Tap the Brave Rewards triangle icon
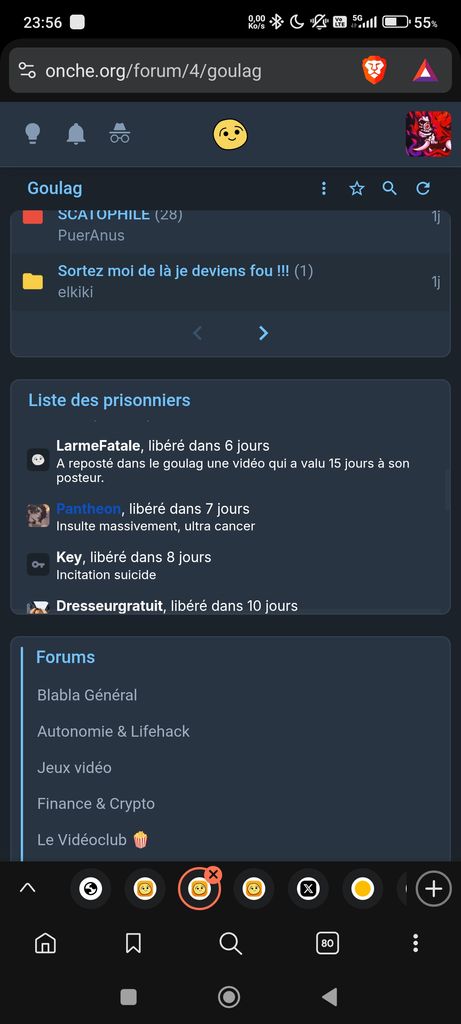Viewport: 461px width, 1024px height. tap(425, 70)
